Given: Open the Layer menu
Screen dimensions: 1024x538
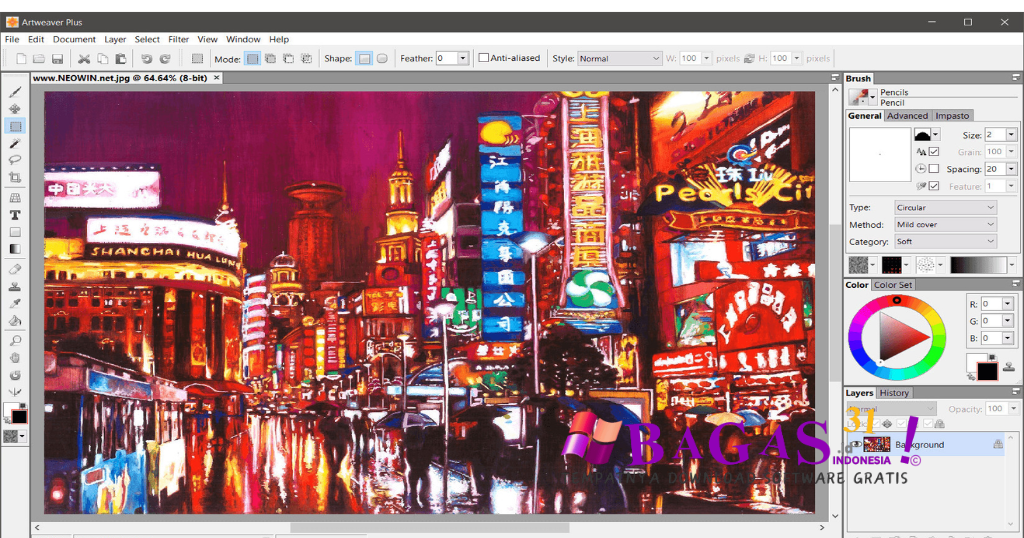Looking at the screenshot, I should (115, 39).
